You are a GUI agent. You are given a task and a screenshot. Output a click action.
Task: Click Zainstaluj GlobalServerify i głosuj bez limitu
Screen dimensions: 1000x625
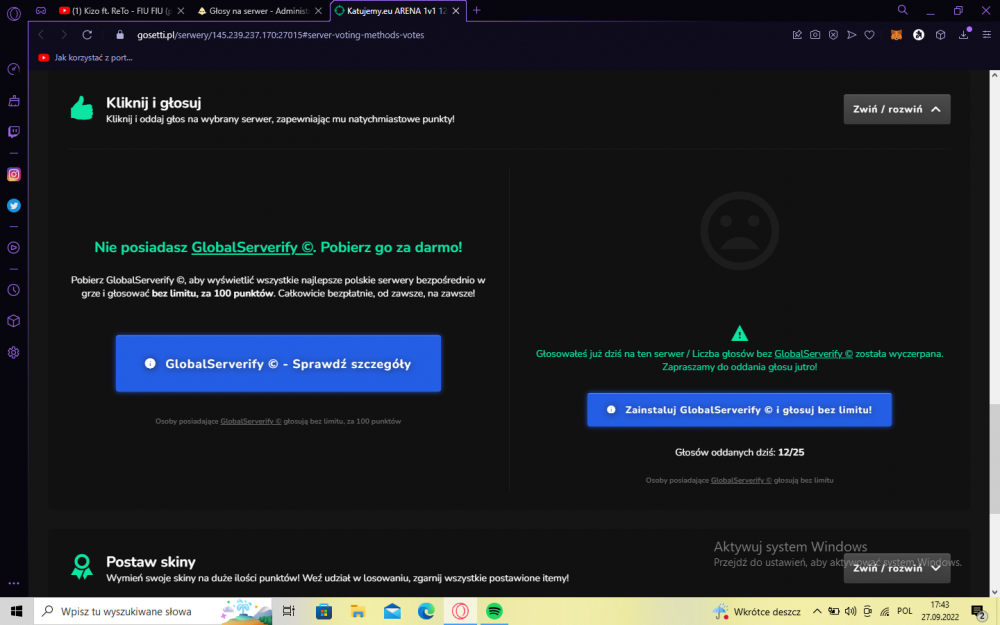click(739, 409)
